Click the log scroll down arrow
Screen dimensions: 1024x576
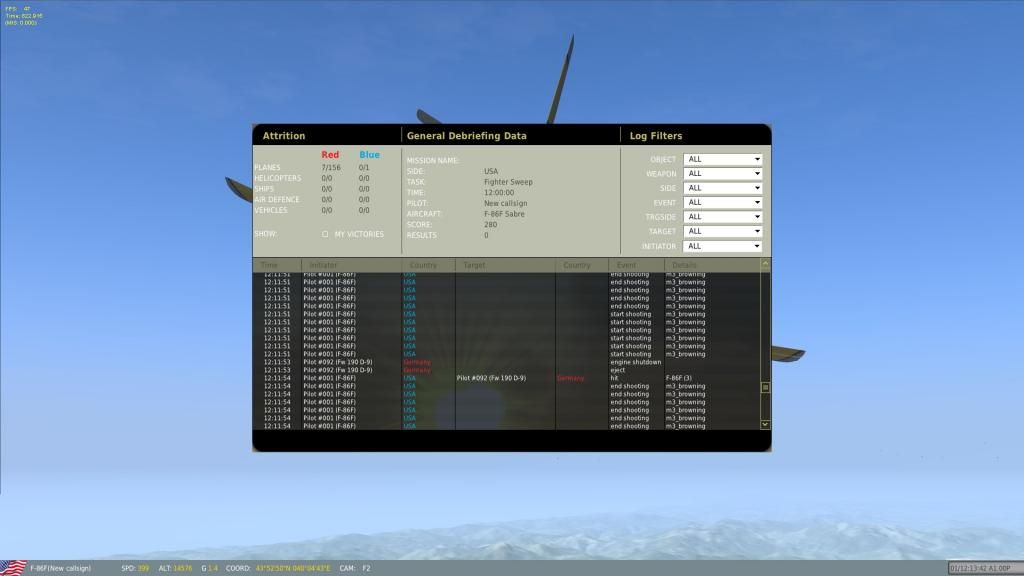pyautogui.click(x=766, y=424)
